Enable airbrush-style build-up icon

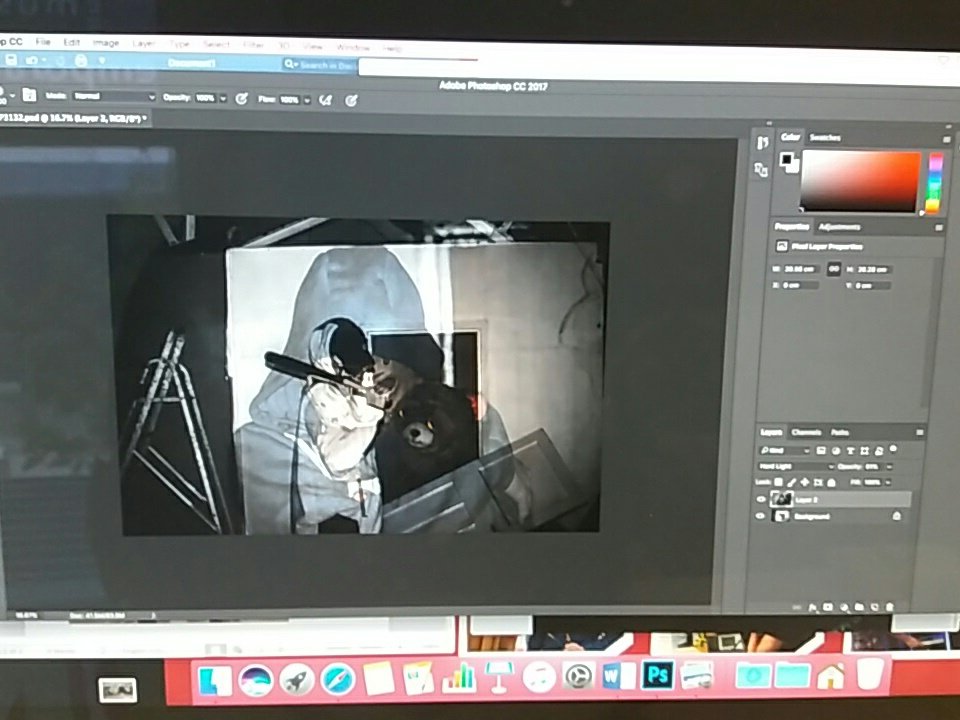coord(326,100)
